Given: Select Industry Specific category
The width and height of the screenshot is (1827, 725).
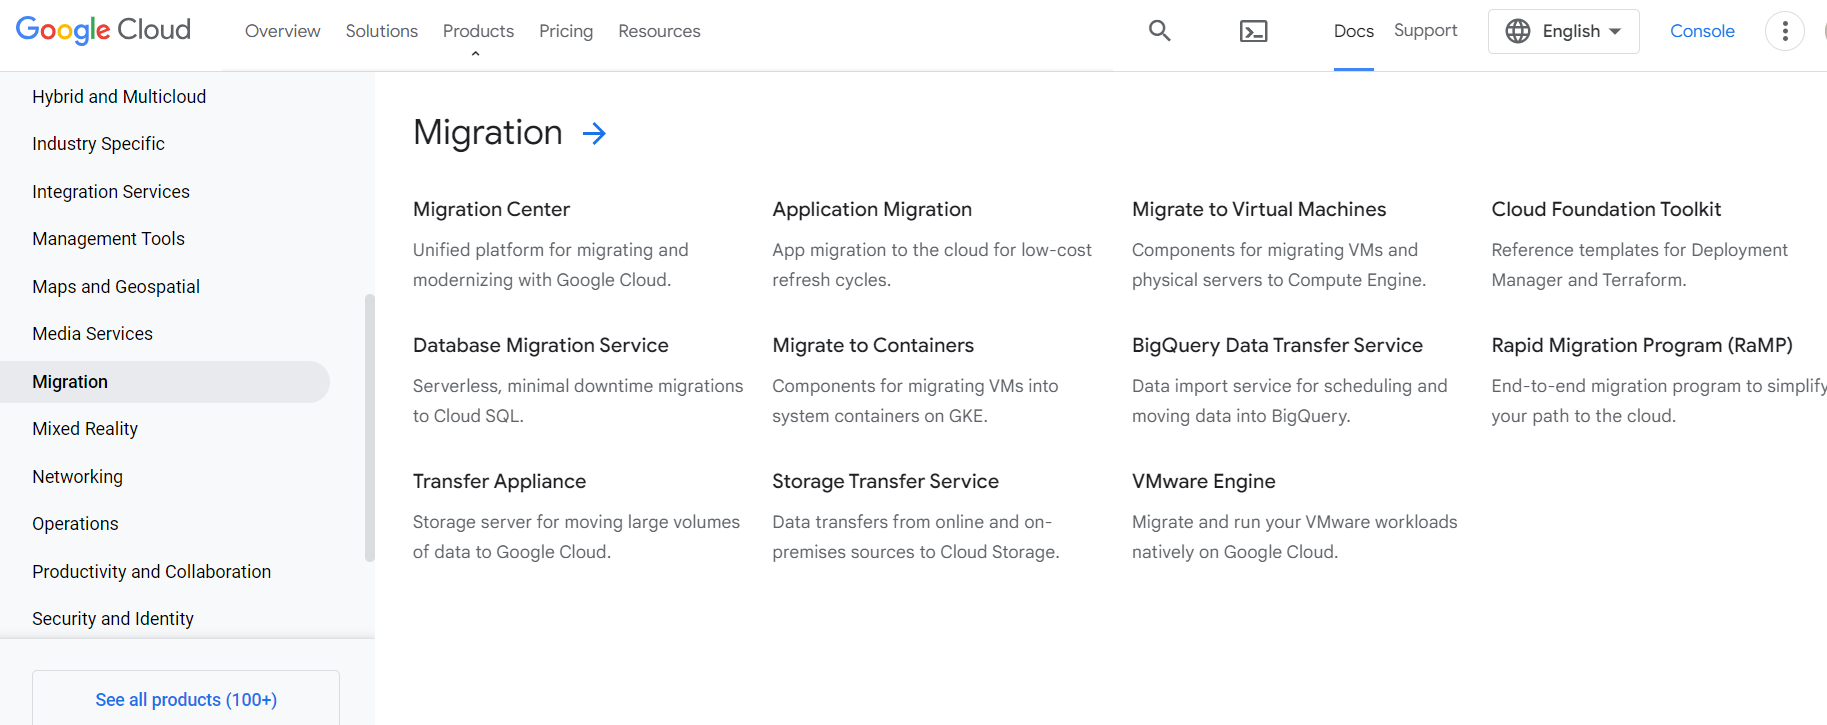Looking at the screenshot, I should point(98,144).
